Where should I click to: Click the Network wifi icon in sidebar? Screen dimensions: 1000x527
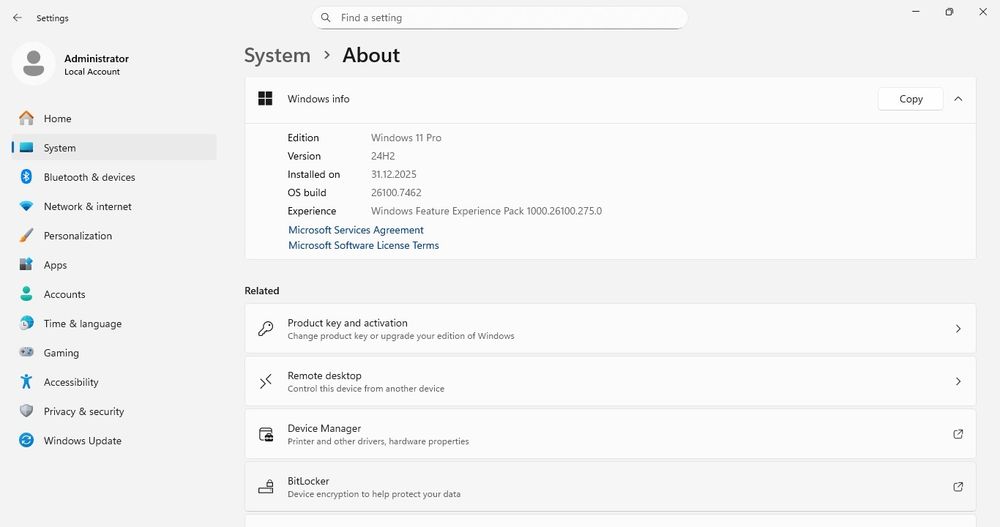pyautogui.click(x=26, y=206)
